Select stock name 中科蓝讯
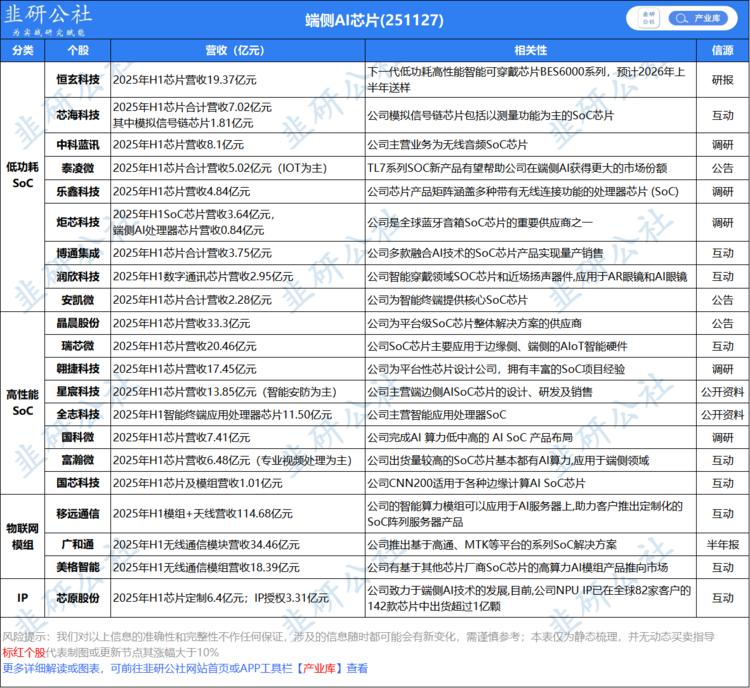The width and height of the screenshot is (750, 688). [78, 144]
